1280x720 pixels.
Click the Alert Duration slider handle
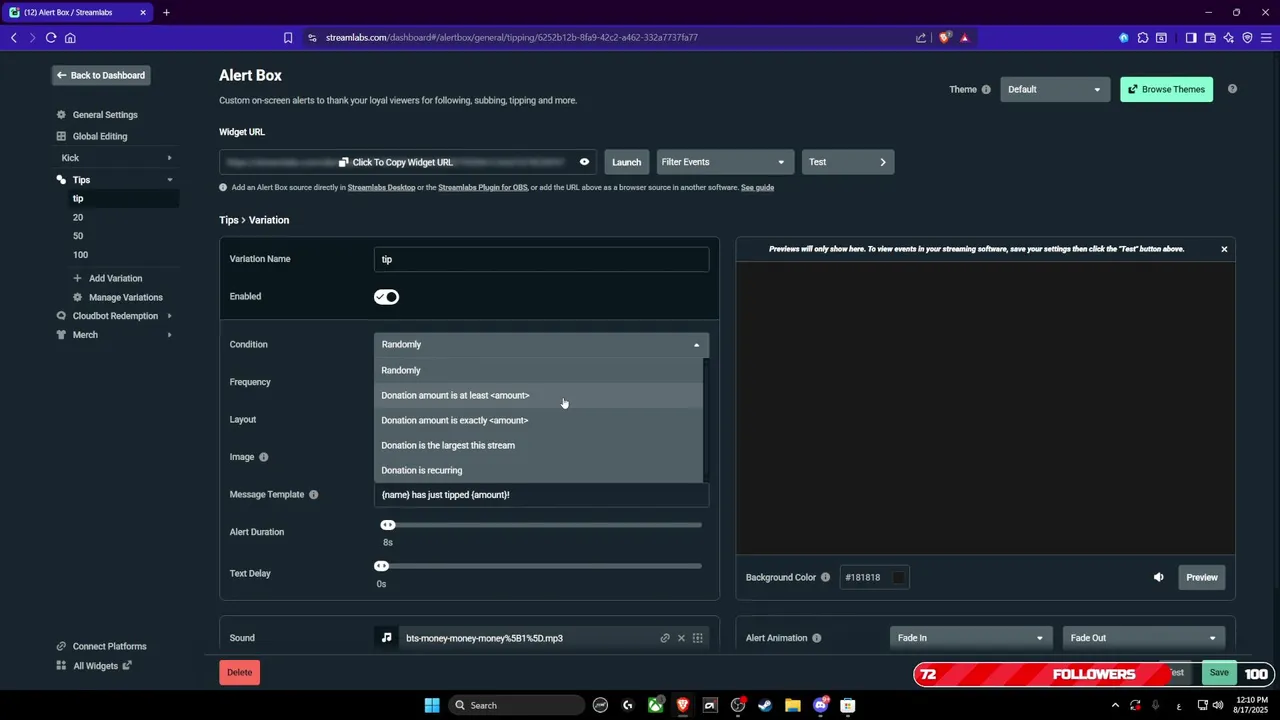coord(388,525)
